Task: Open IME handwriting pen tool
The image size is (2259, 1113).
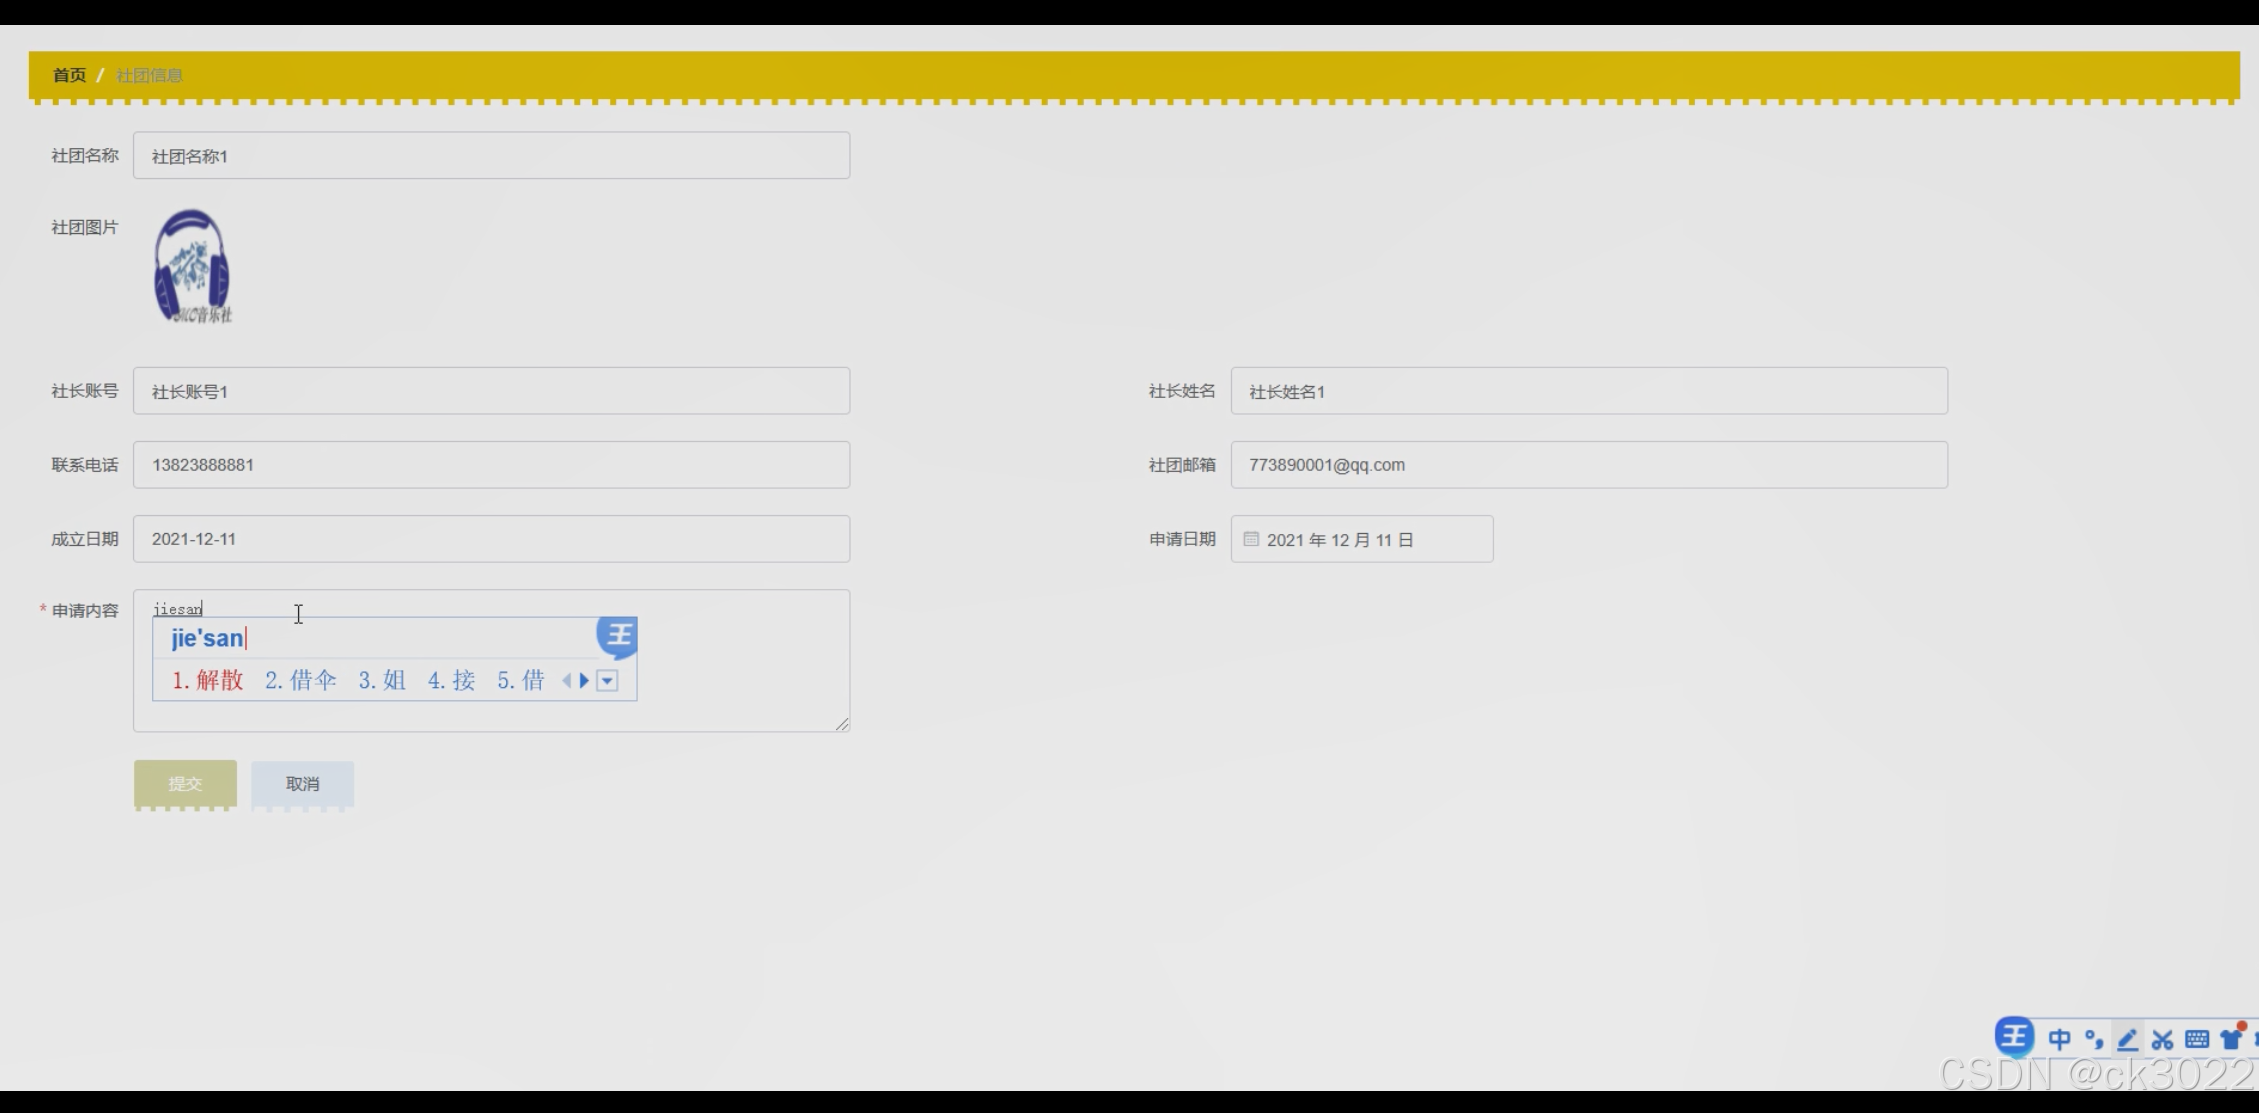Action: [x=2128, y=1039]
